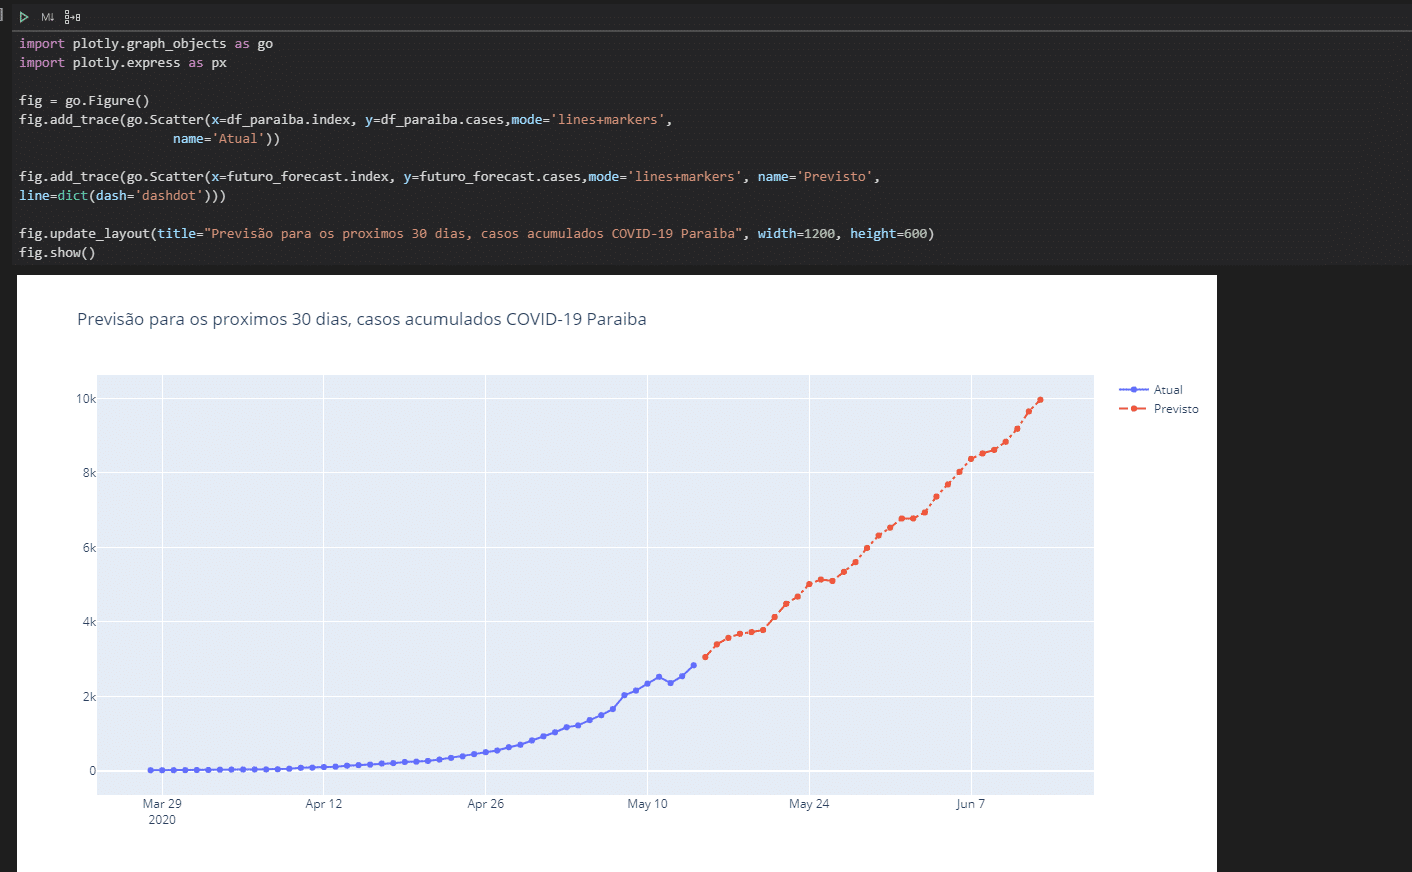Click 'height=600' in the code
The image size is (1412, 872).
click(x=888, y=234)
